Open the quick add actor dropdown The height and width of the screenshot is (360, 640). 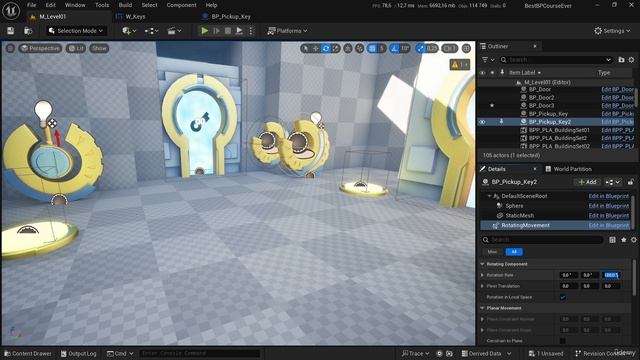point(129,31)
